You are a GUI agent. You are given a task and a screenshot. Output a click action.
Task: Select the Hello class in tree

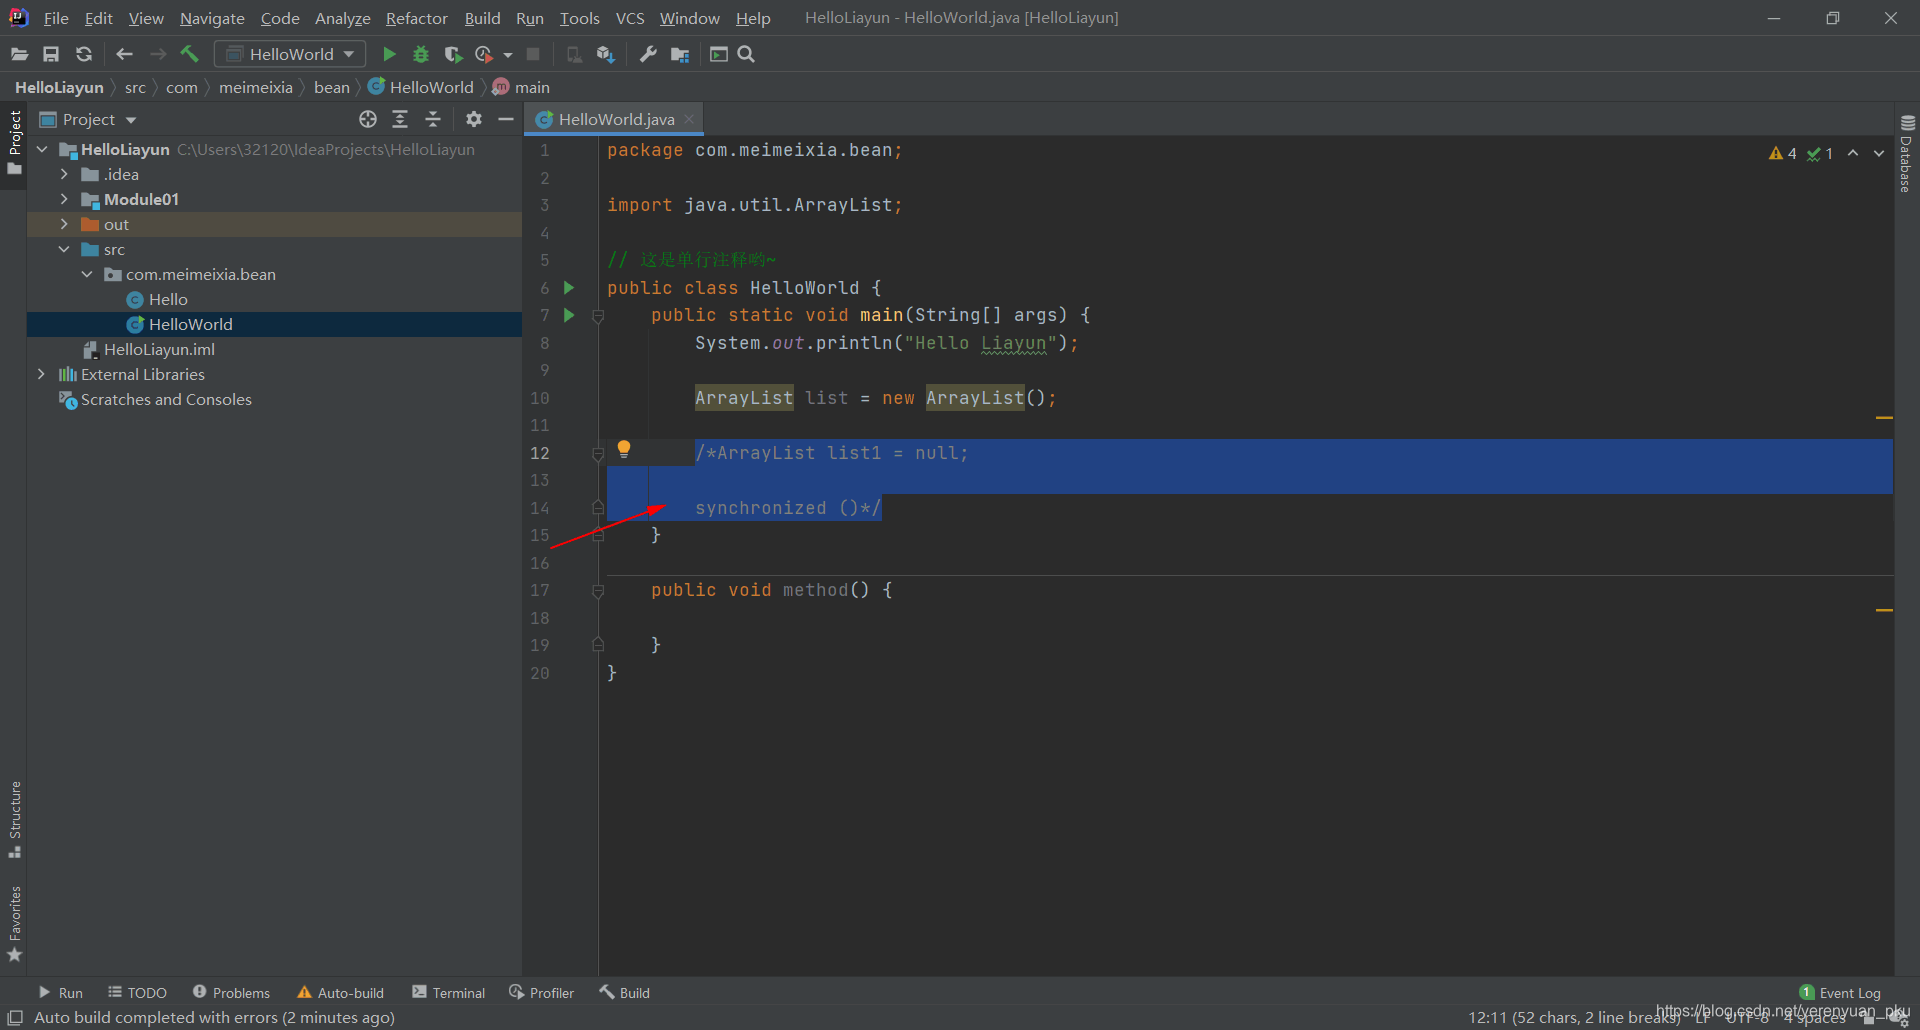pyautogui.click(x=168, y=299)
